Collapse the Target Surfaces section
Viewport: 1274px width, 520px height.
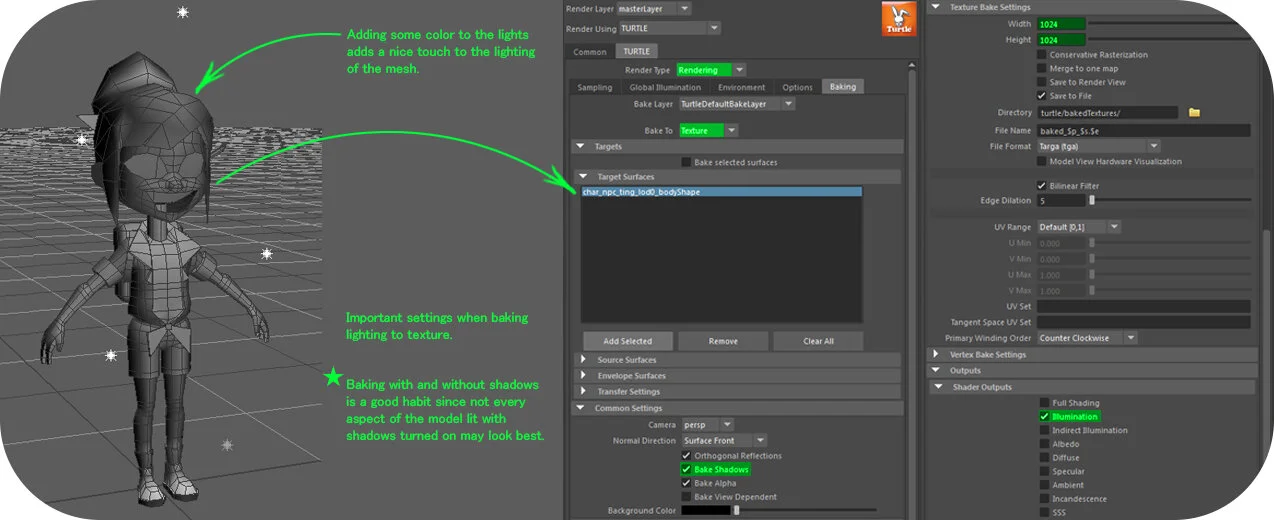point(584,177)
